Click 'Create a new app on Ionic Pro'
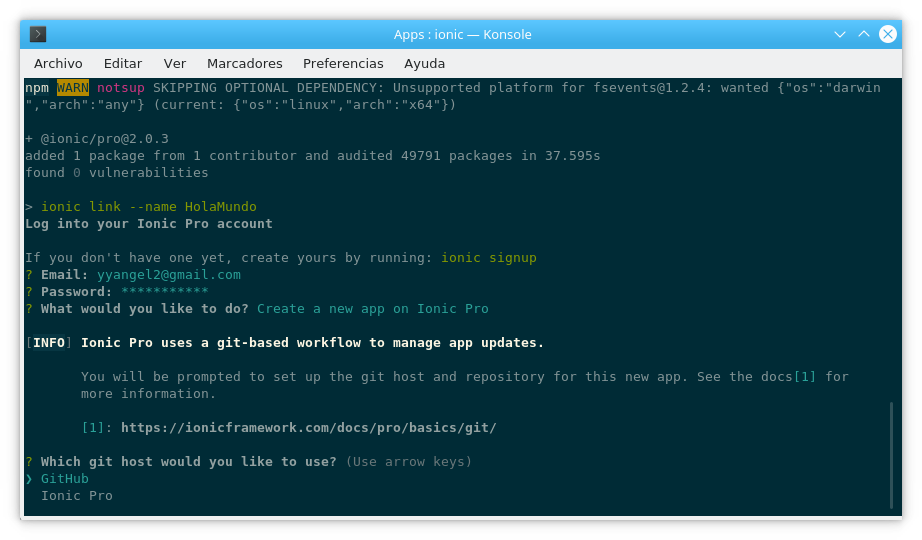The image size is (922, 540). 373,309
